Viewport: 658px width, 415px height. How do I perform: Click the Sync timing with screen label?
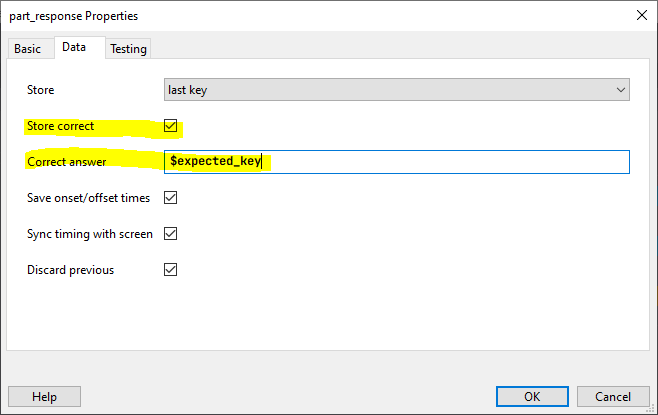(x=90, y=234)
